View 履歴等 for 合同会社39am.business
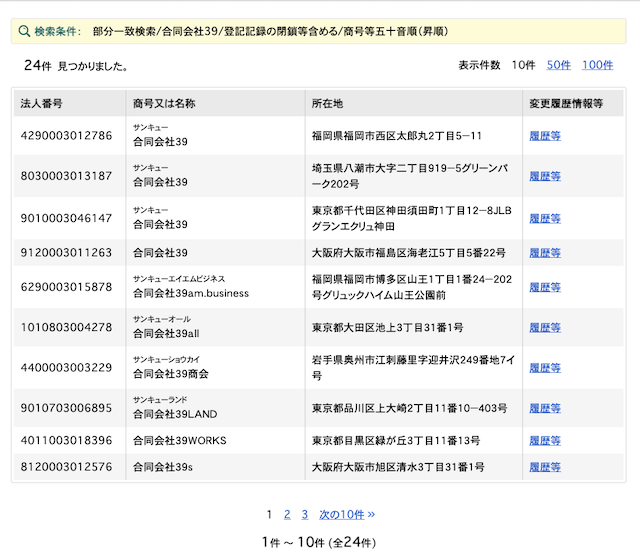 point(545,287)
